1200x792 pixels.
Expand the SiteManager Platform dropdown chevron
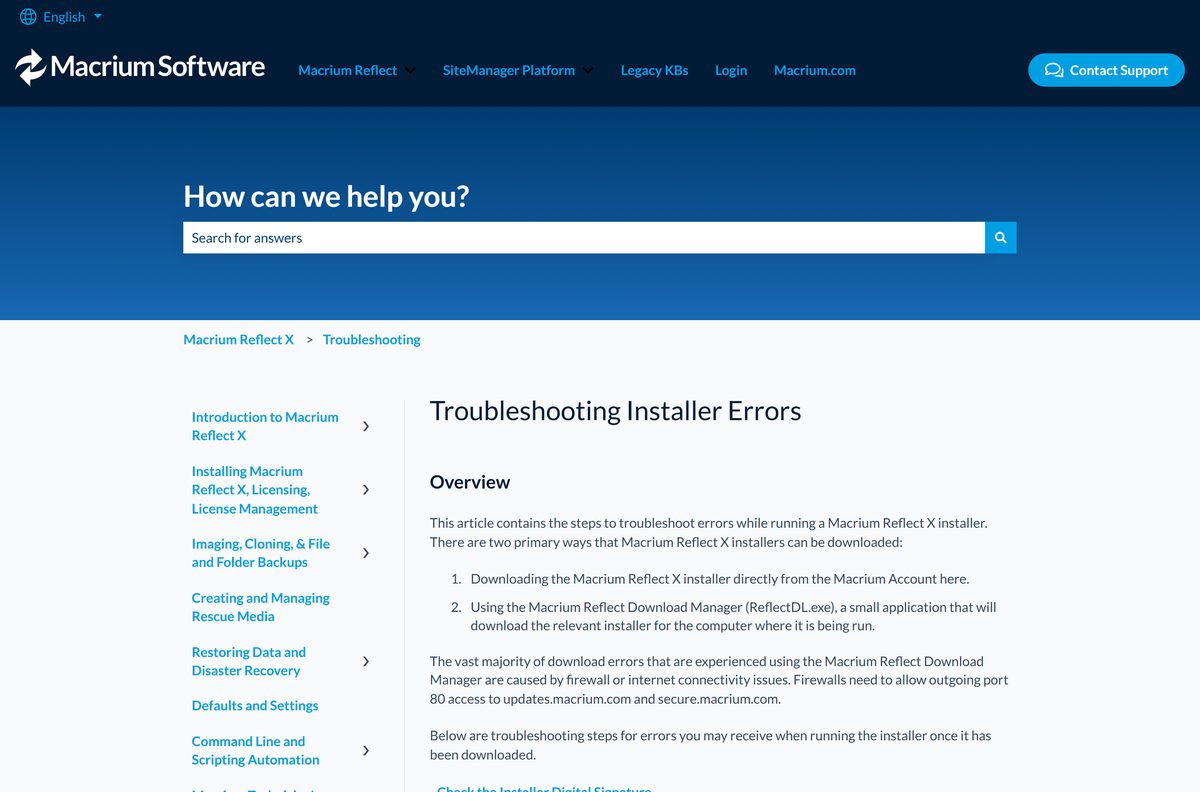point(588,71)
